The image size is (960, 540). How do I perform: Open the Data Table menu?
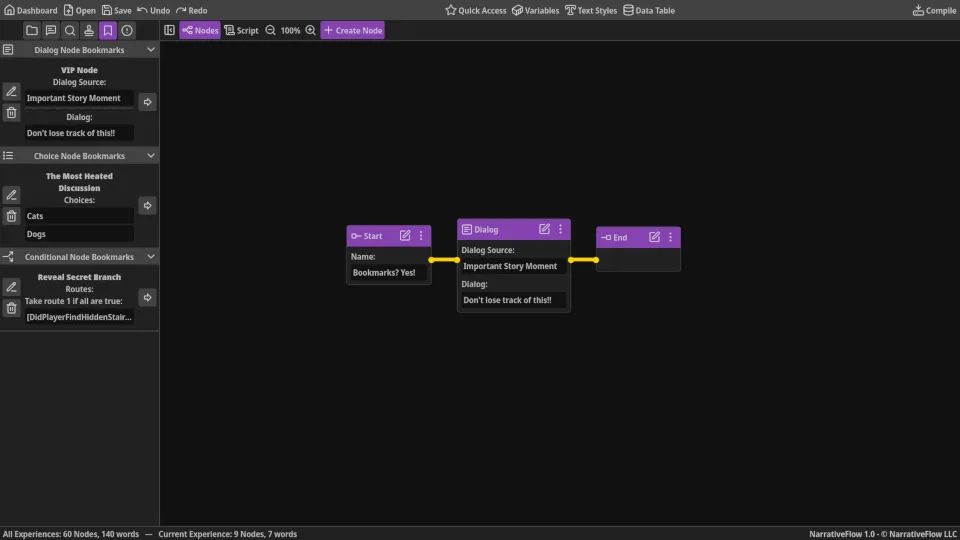tap(648, 10)
